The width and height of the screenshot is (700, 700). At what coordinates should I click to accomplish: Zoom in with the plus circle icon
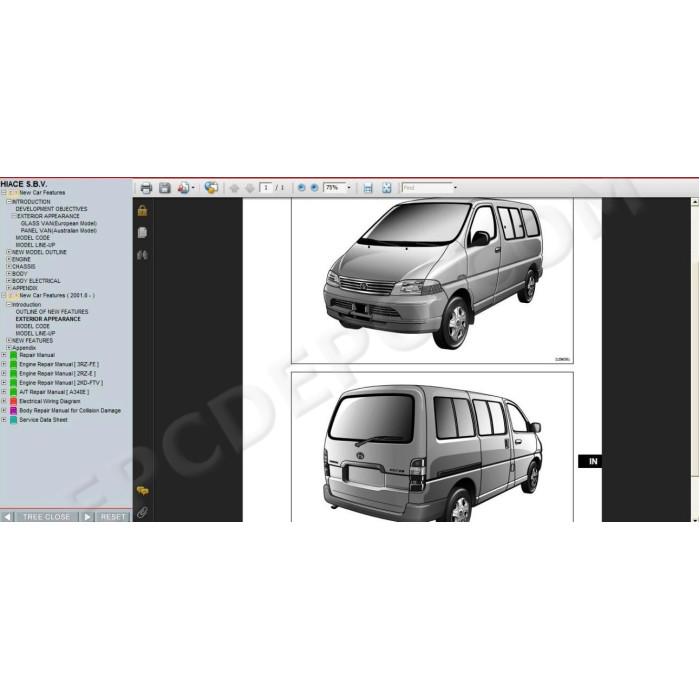click(x=314, y=188)
